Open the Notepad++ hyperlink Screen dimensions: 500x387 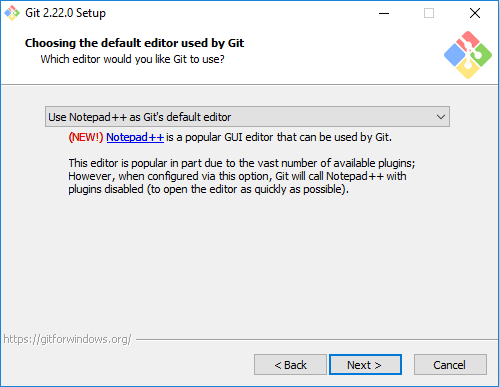(135, 137)
